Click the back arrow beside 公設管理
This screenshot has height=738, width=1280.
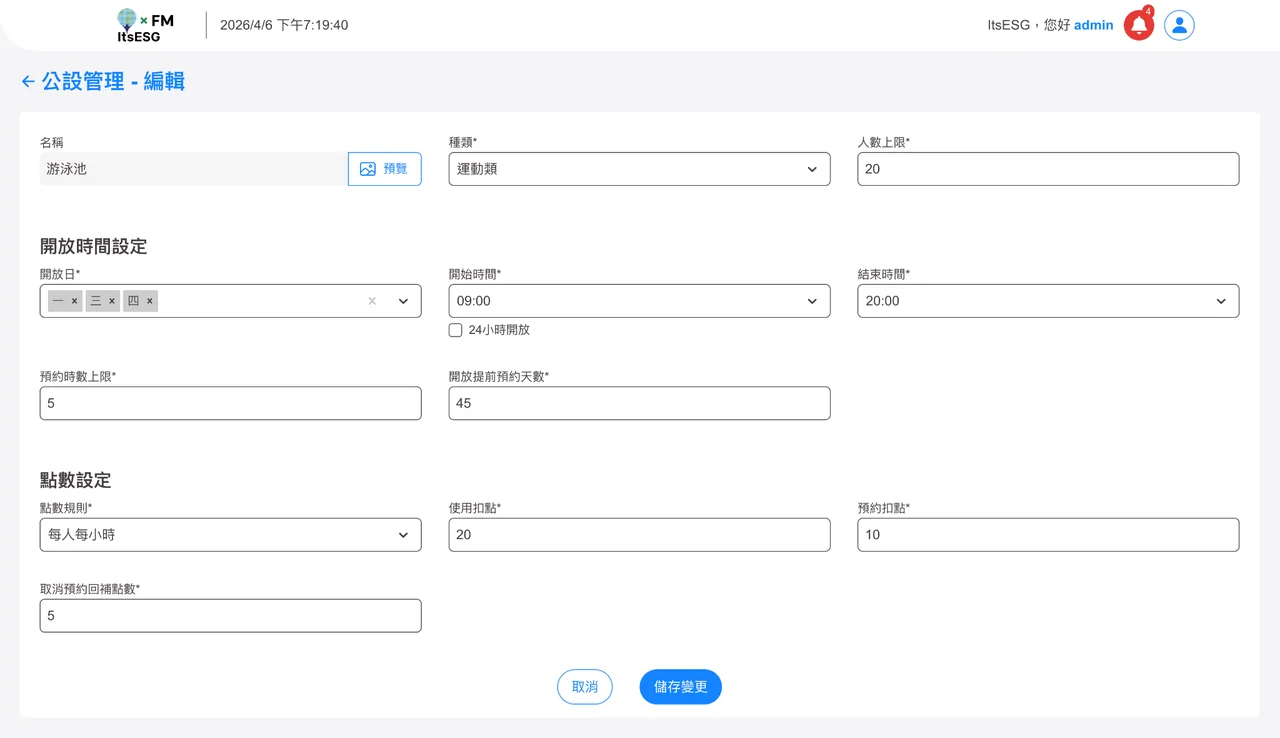[x=28, y=81]
